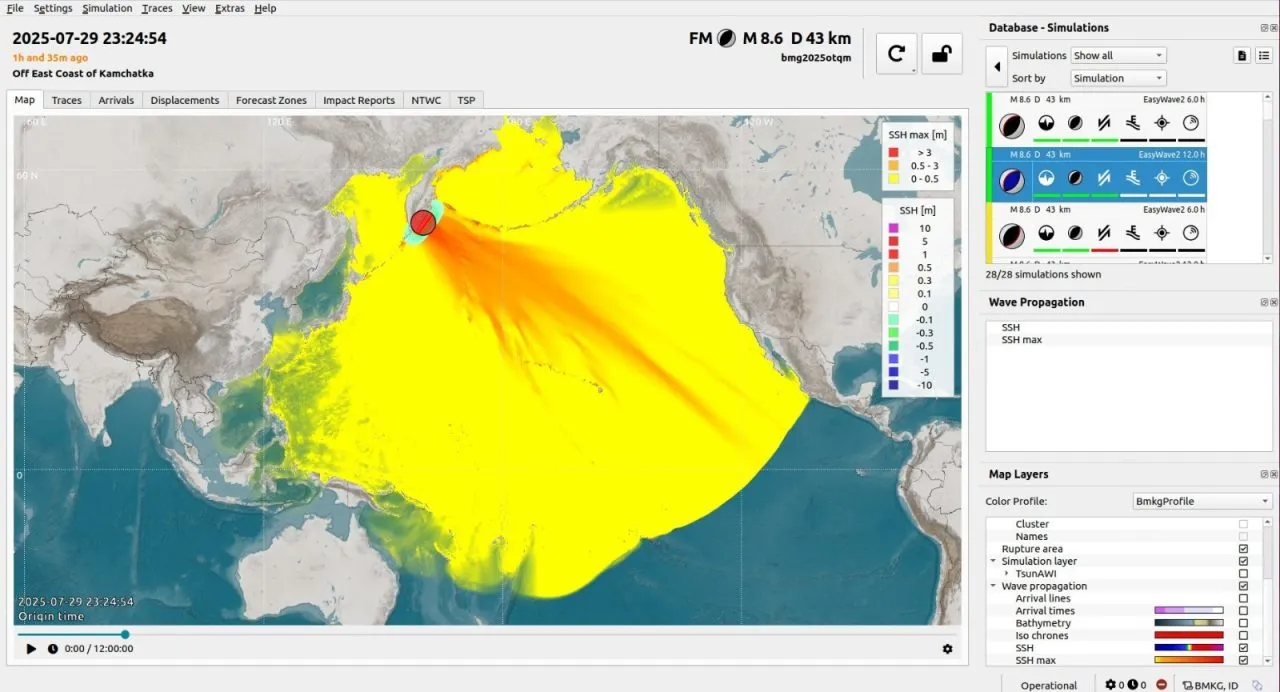Open the Show all simulations dropdown

point(1118,55)
